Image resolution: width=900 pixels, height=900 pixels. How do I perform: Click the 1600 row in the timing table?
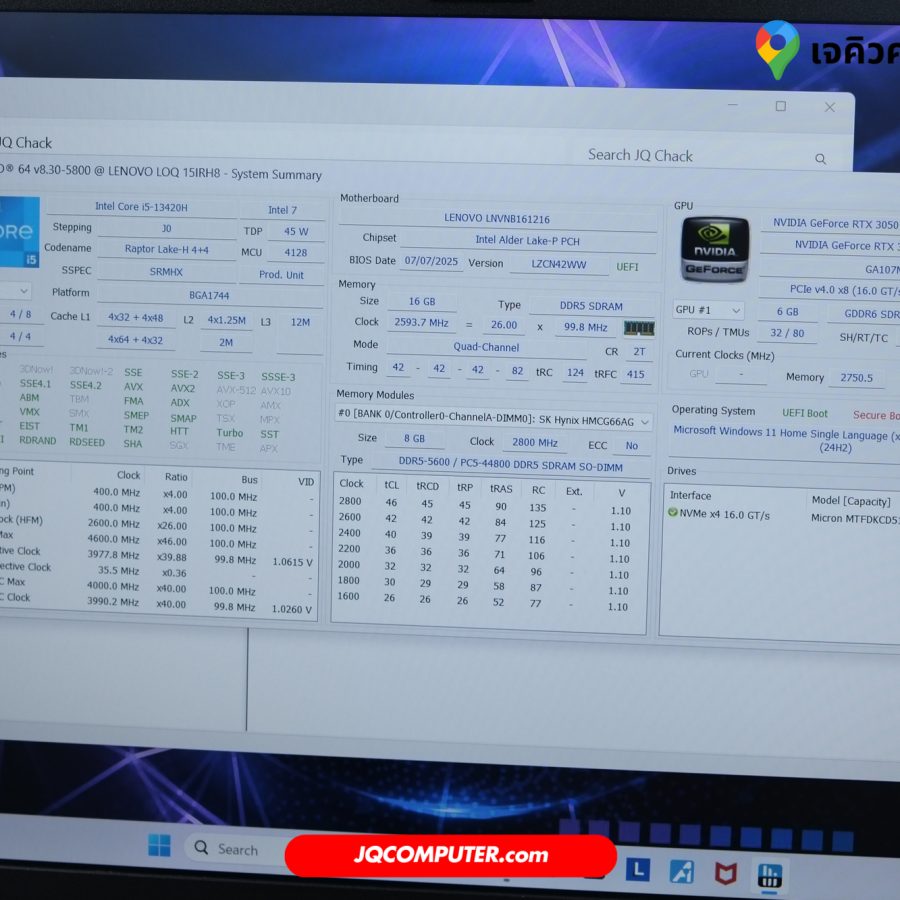483,600
